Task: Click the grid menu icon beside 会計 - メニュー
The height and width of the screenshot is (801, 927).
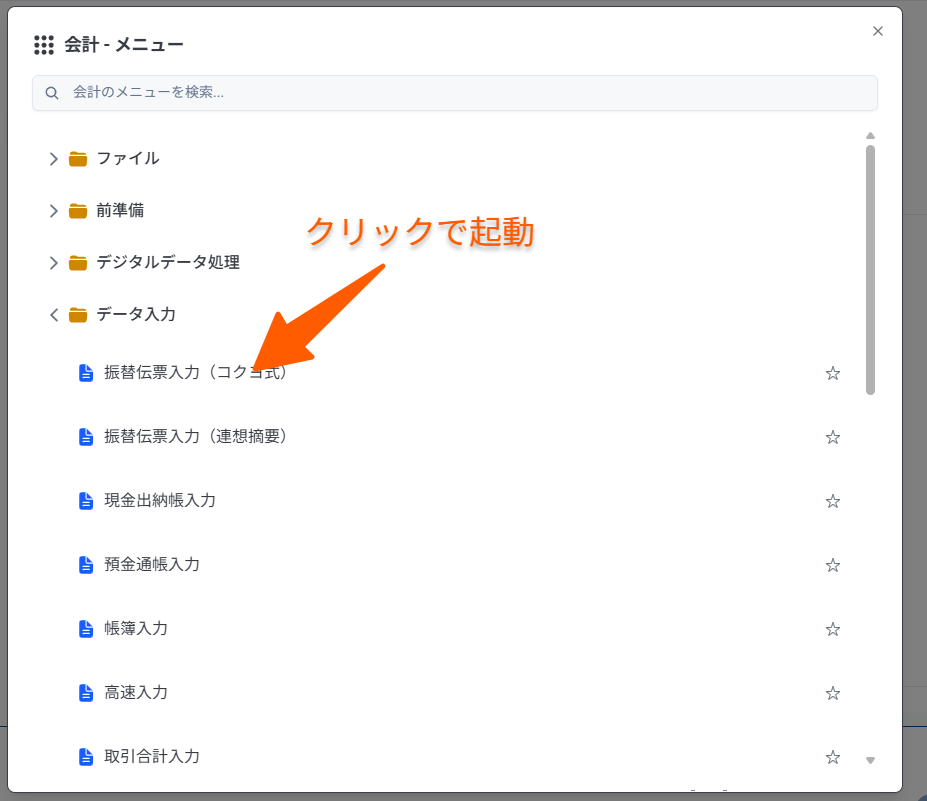Action: (43, 44)
